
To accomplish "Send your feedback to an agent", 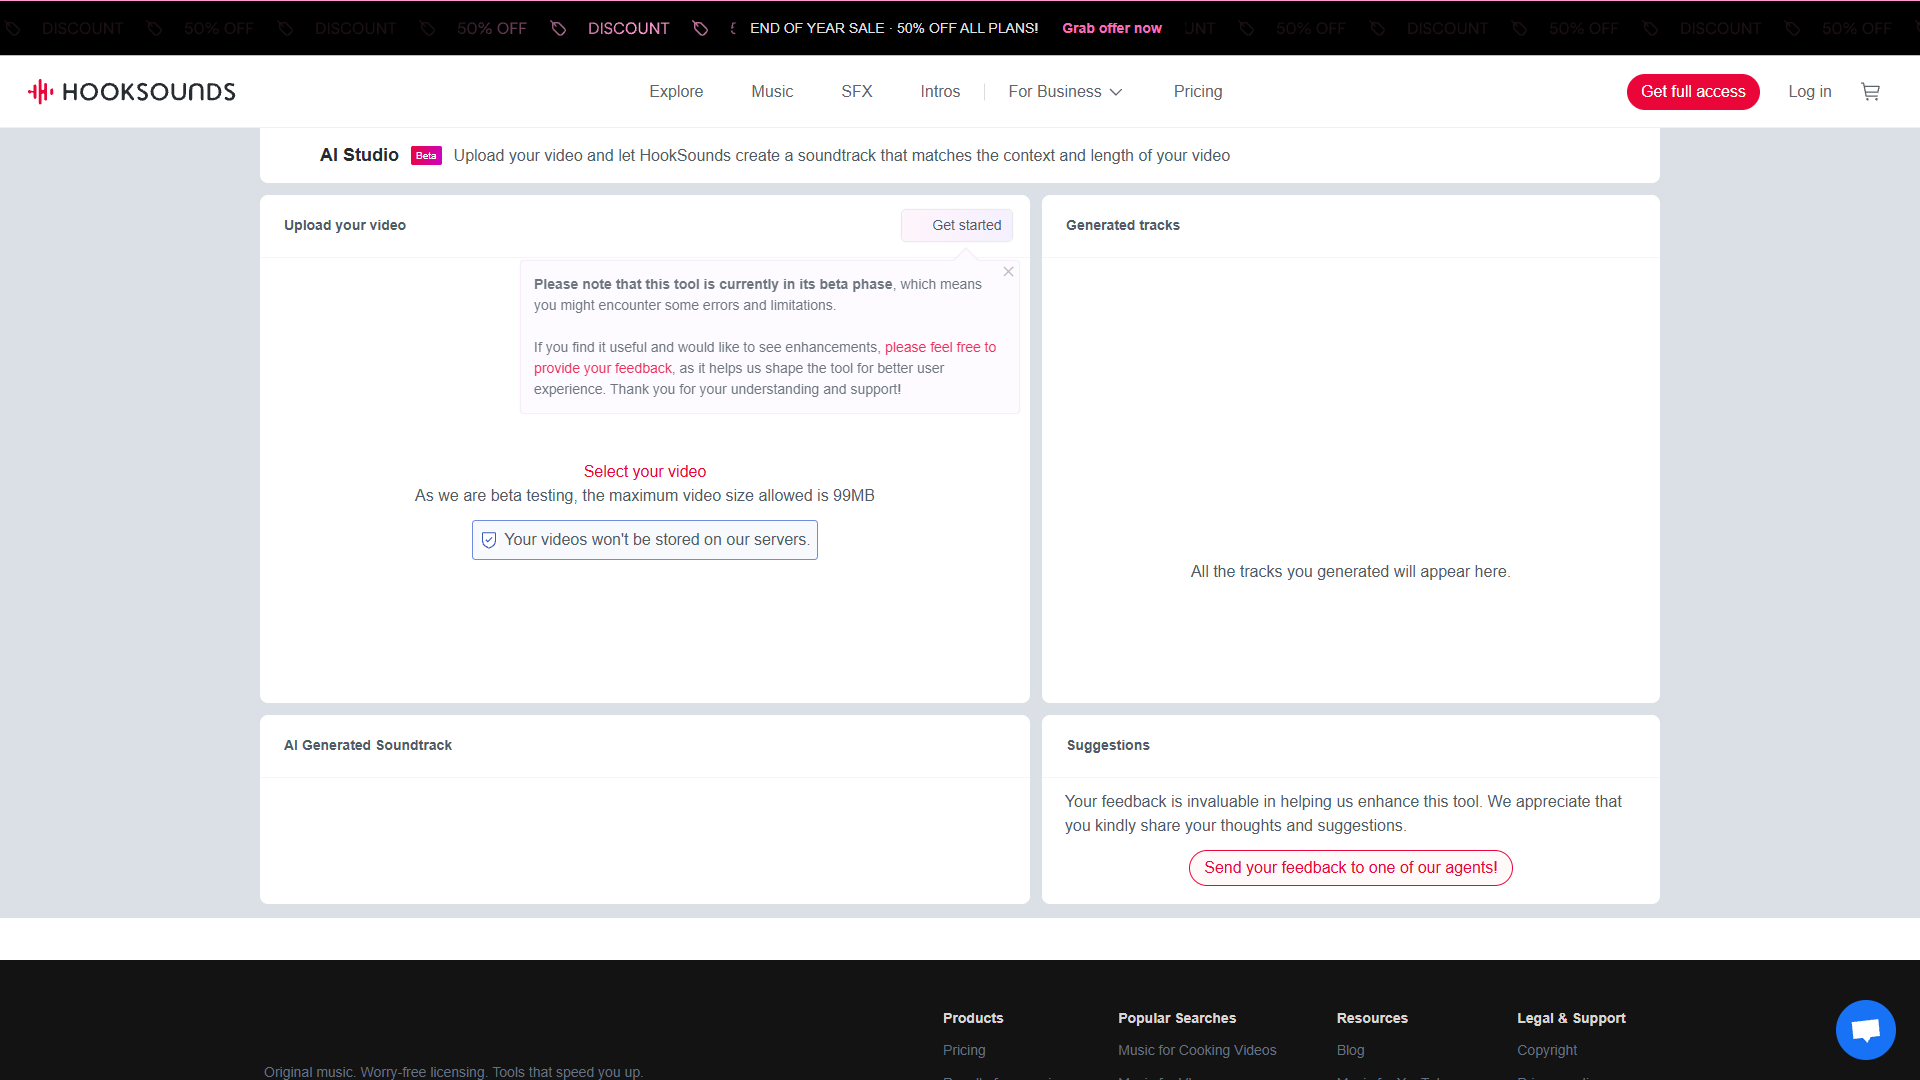I will [x=1351, y=868].
